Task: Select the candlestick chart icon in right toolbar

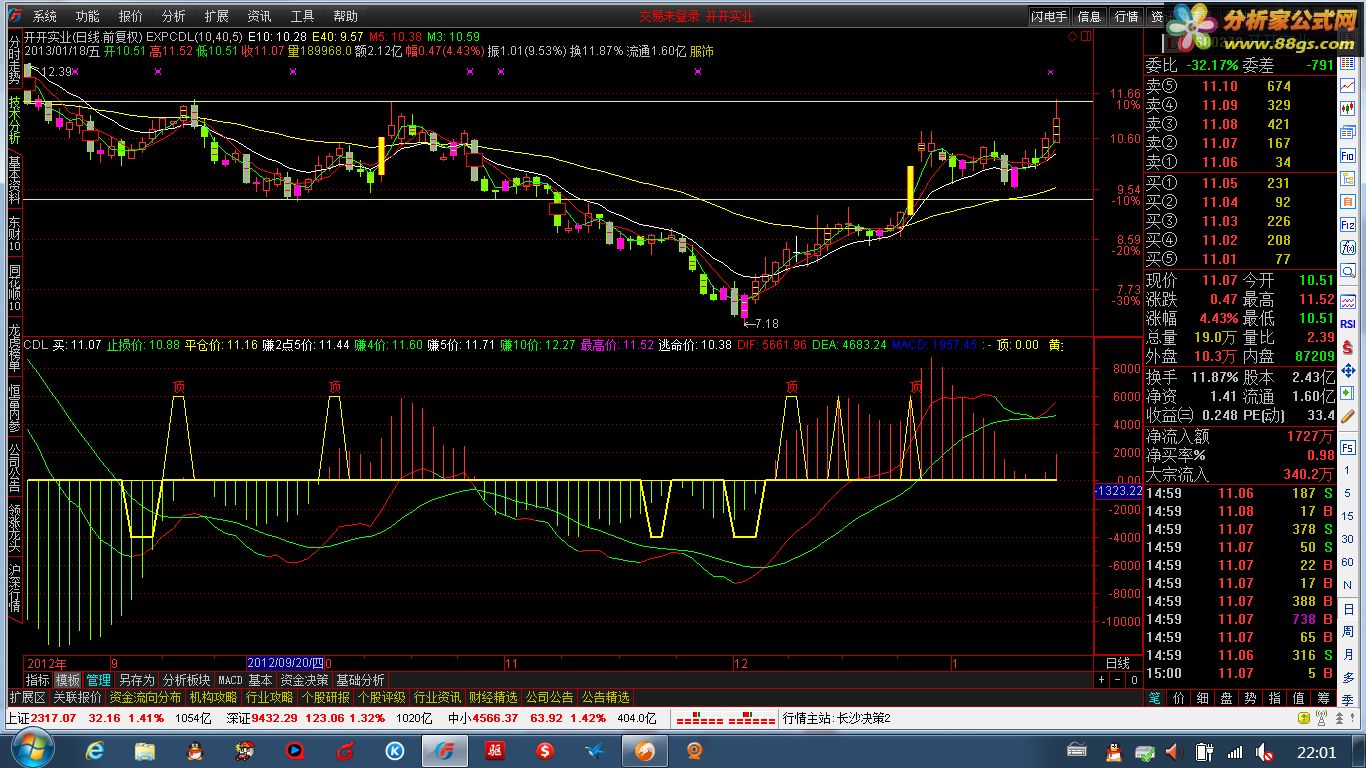Action: pyautogui.click(x=1348, y=108)
